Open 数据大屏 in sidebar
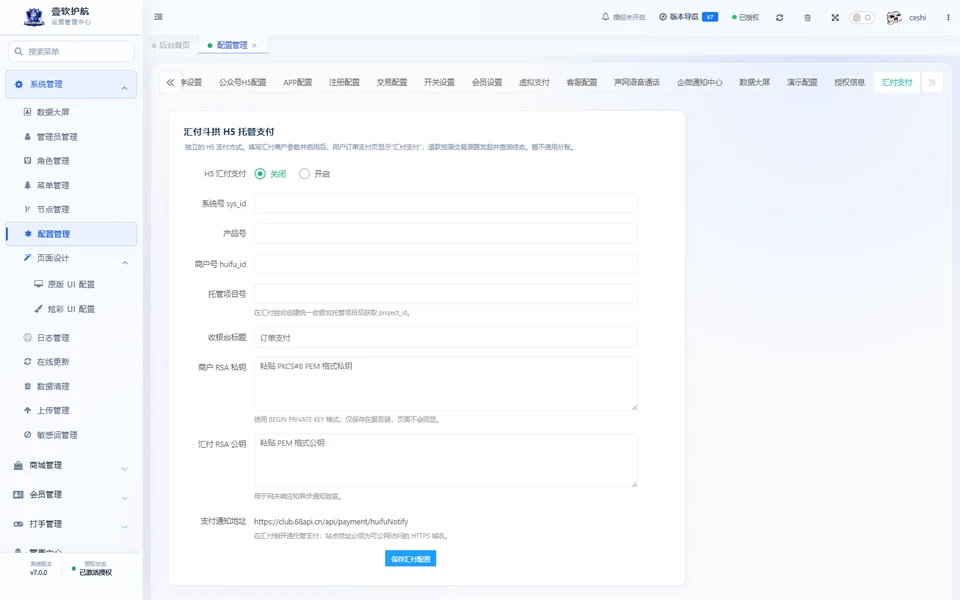Screen dimensions: 960x600 [53, 112]
